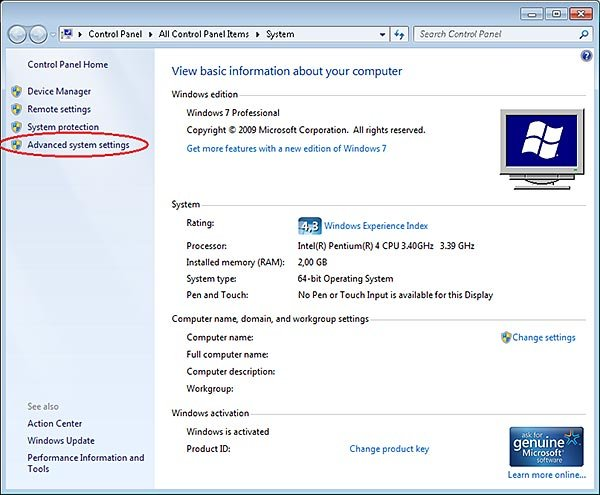
Task: Go to Control Panel Home
Action: 68,65
